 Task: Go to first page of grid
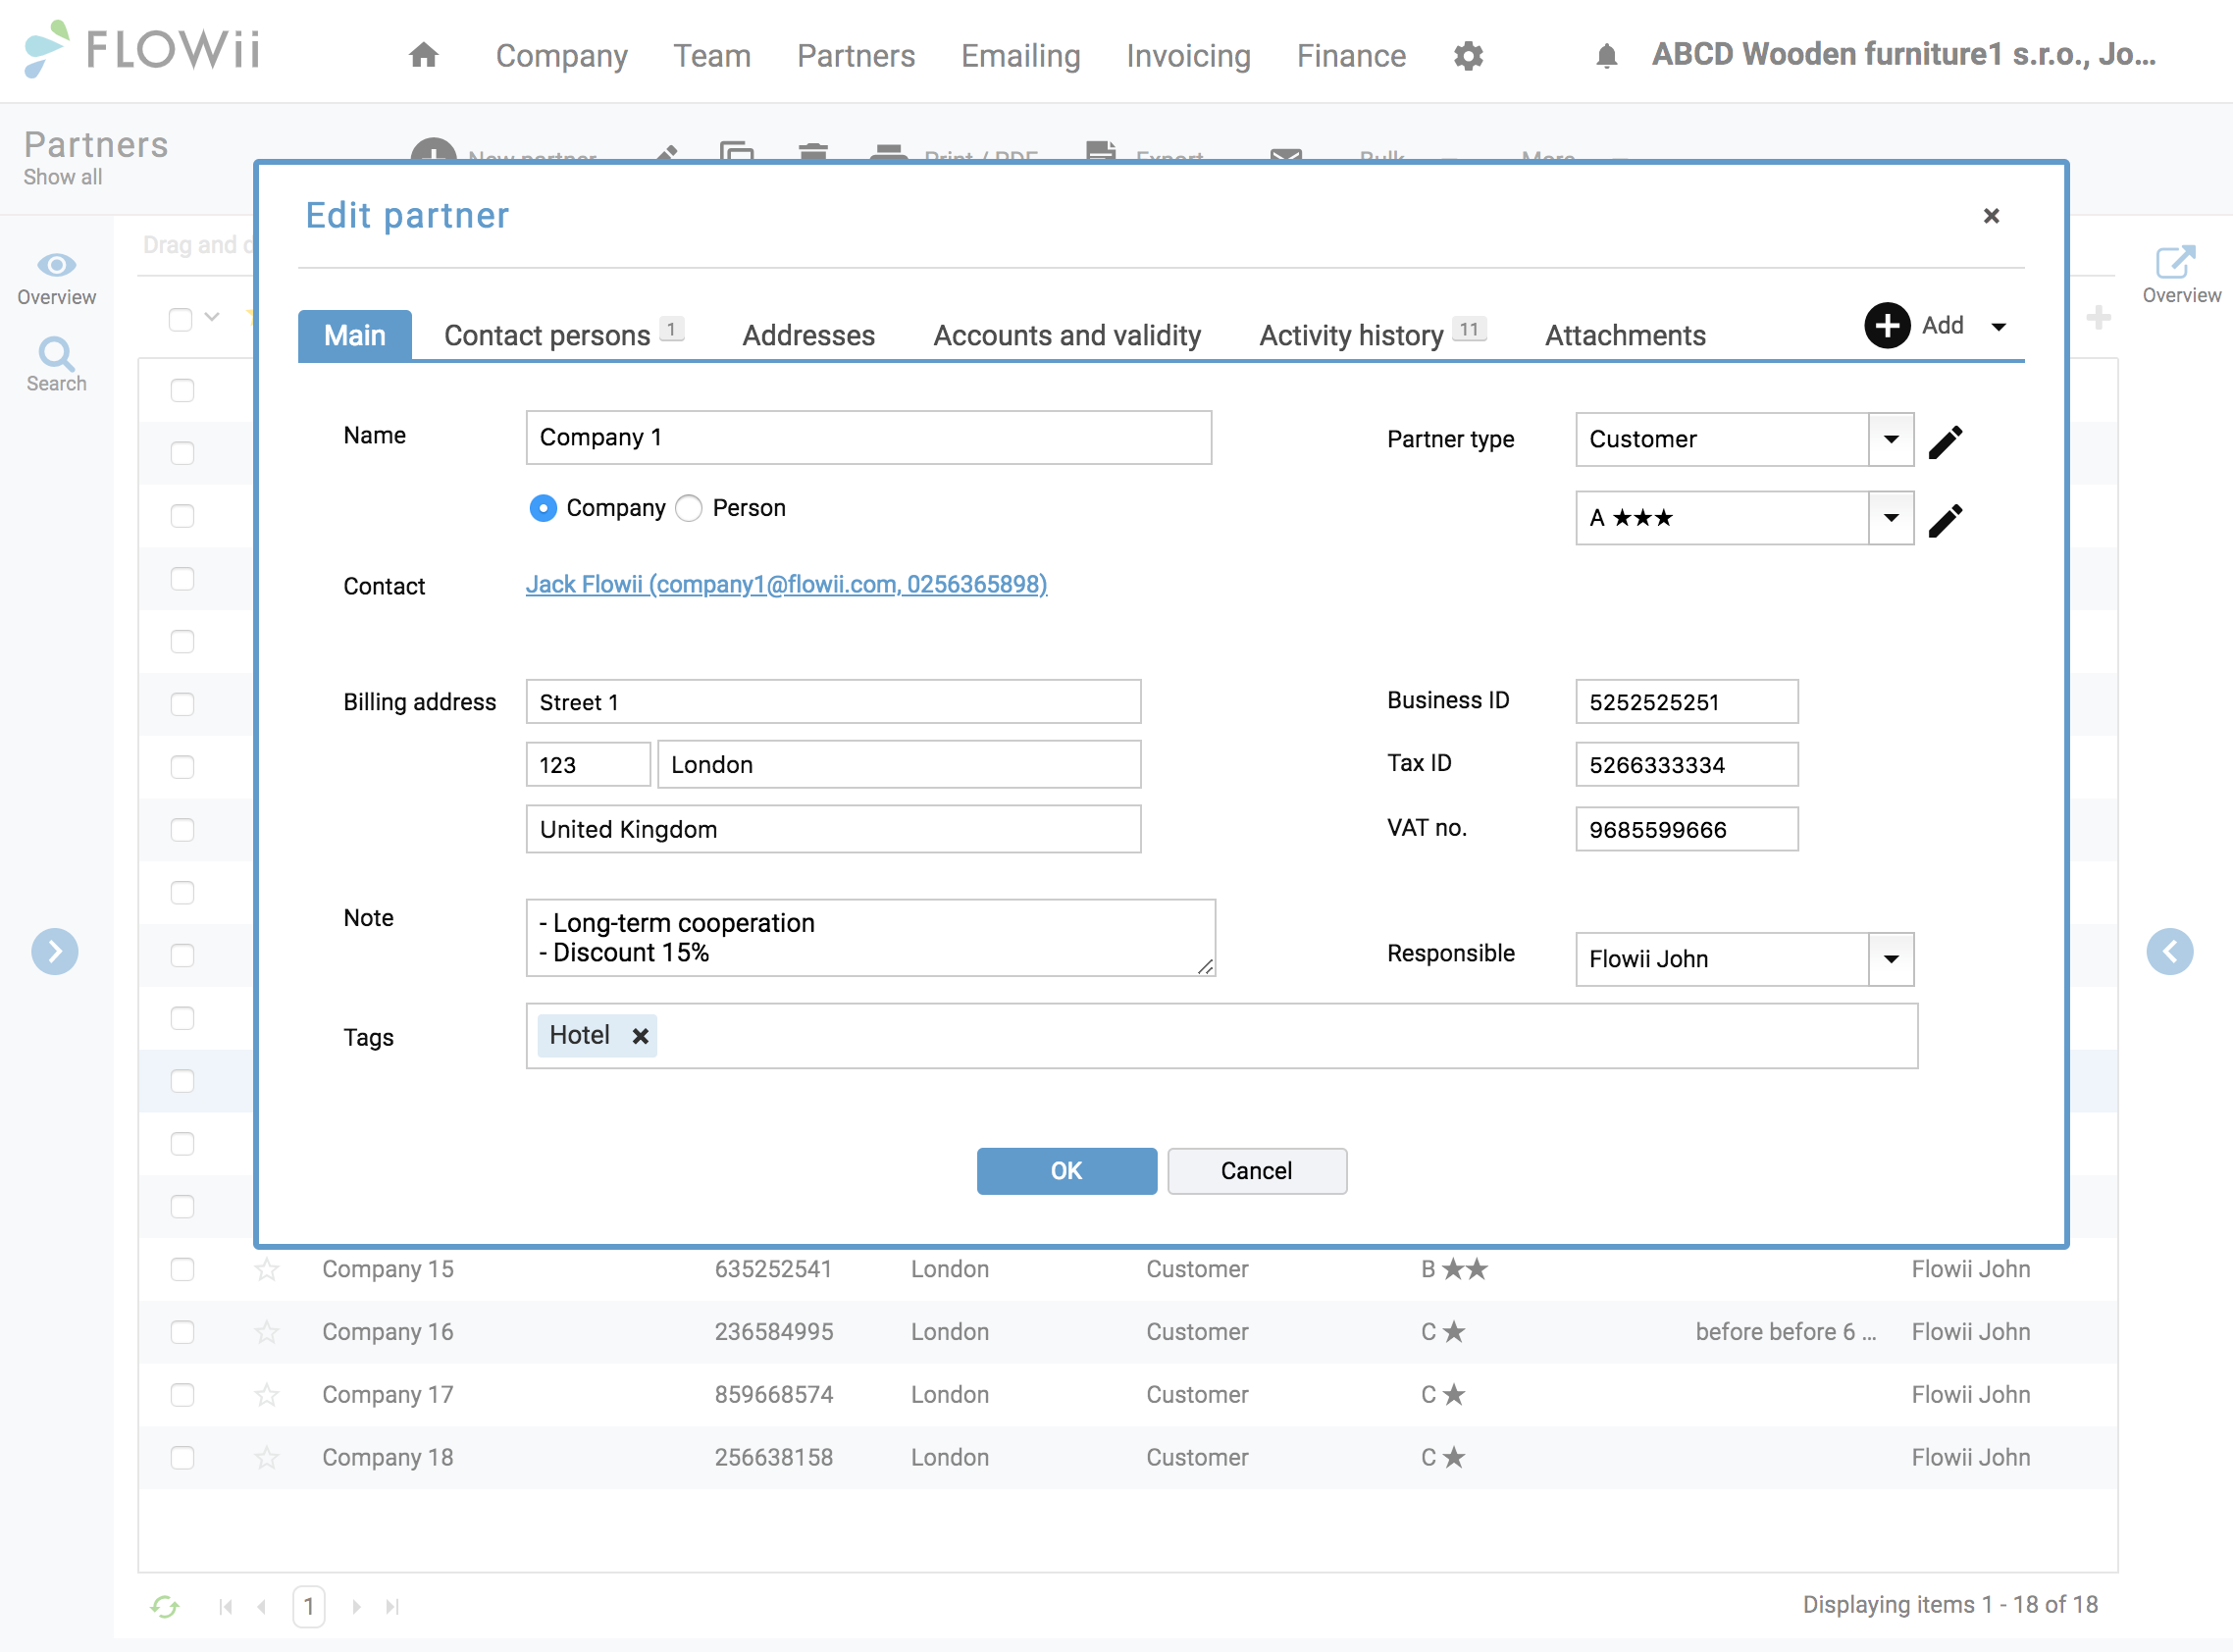(x=225, y=1606)
